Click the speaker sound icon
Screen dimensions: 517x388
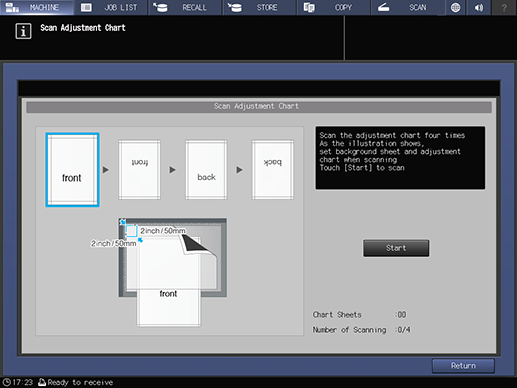coord(479,7)
